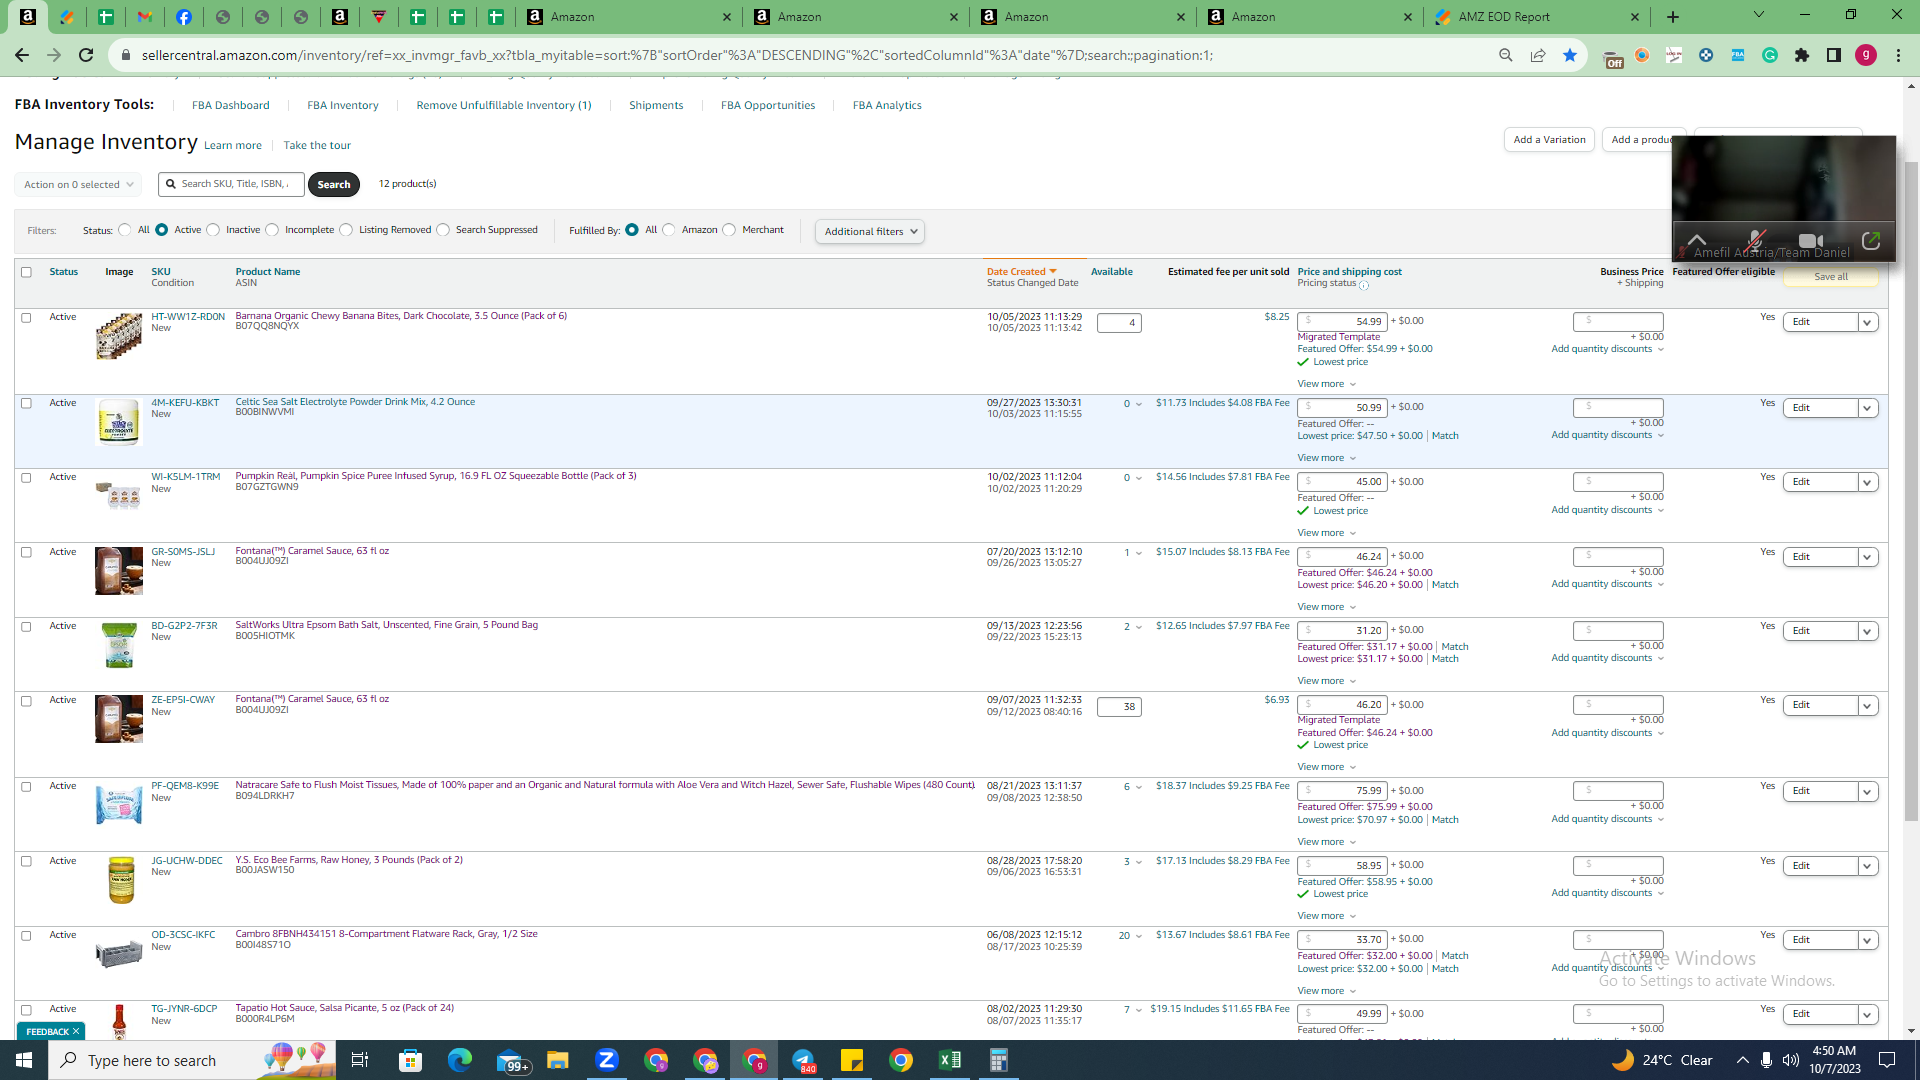Viewport: 1920px width, 1080px height.
Task: Click Save all button
Action: (1831, 277)
